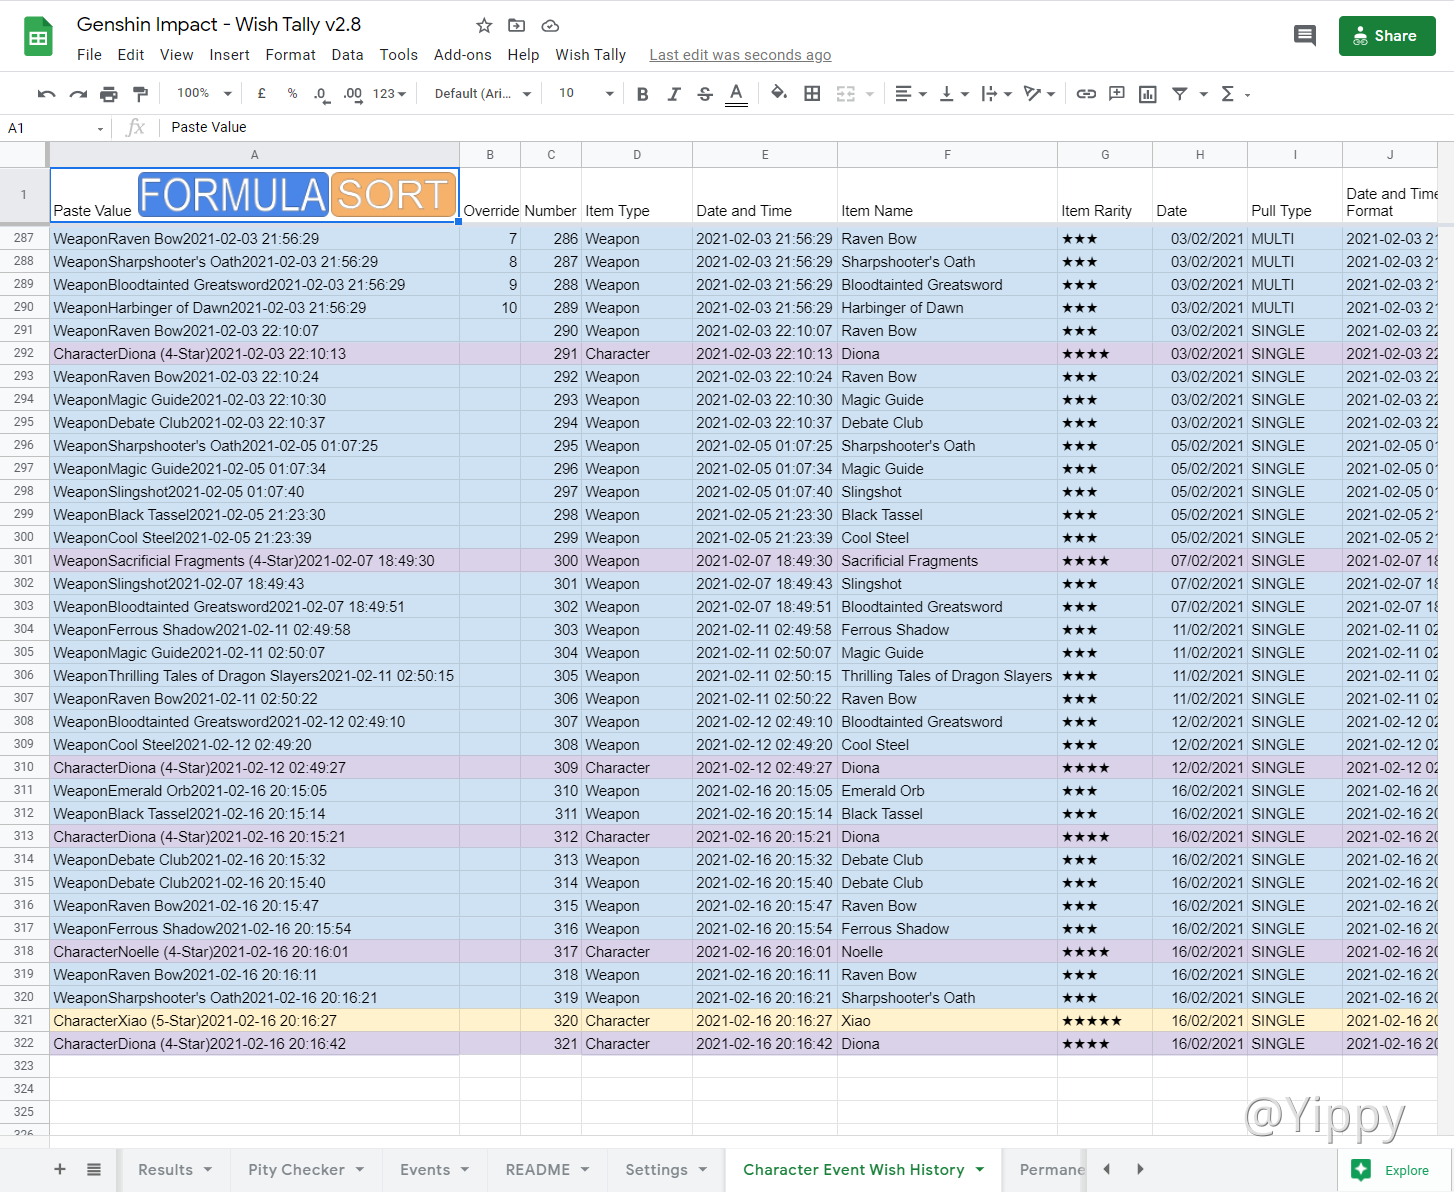Format as percent with % icon
The width and height of the screenshot is (1454, 1192).
(292, 93)
